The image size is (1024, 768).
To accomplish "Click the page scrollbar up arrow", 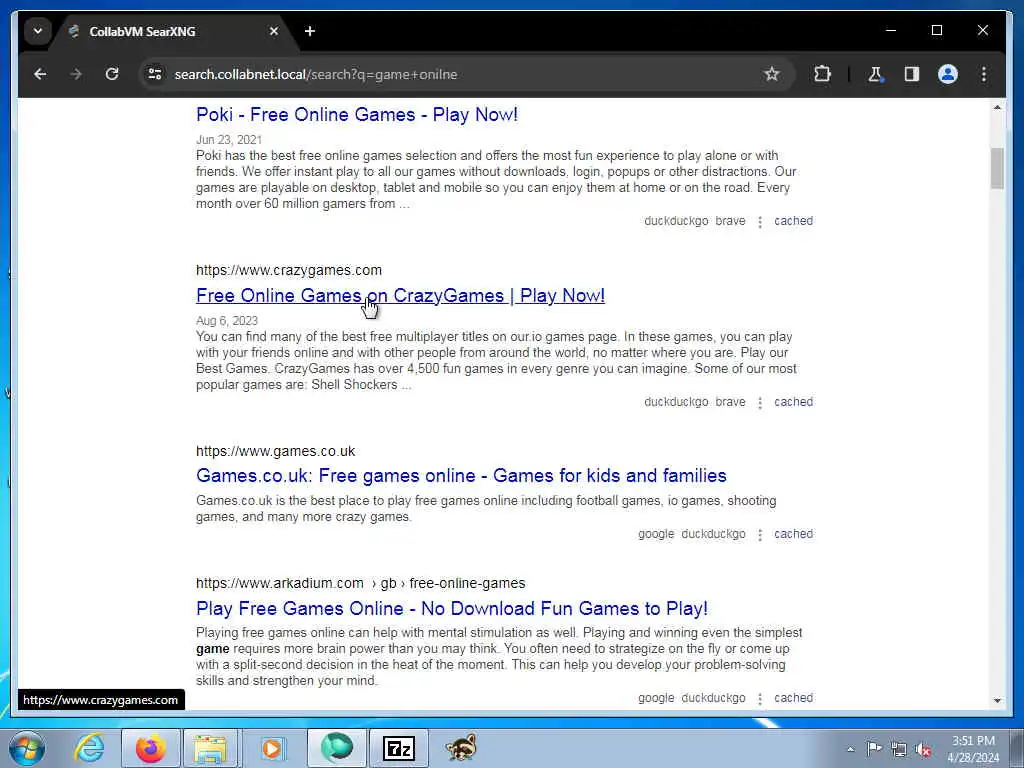I will click(997, 107).
